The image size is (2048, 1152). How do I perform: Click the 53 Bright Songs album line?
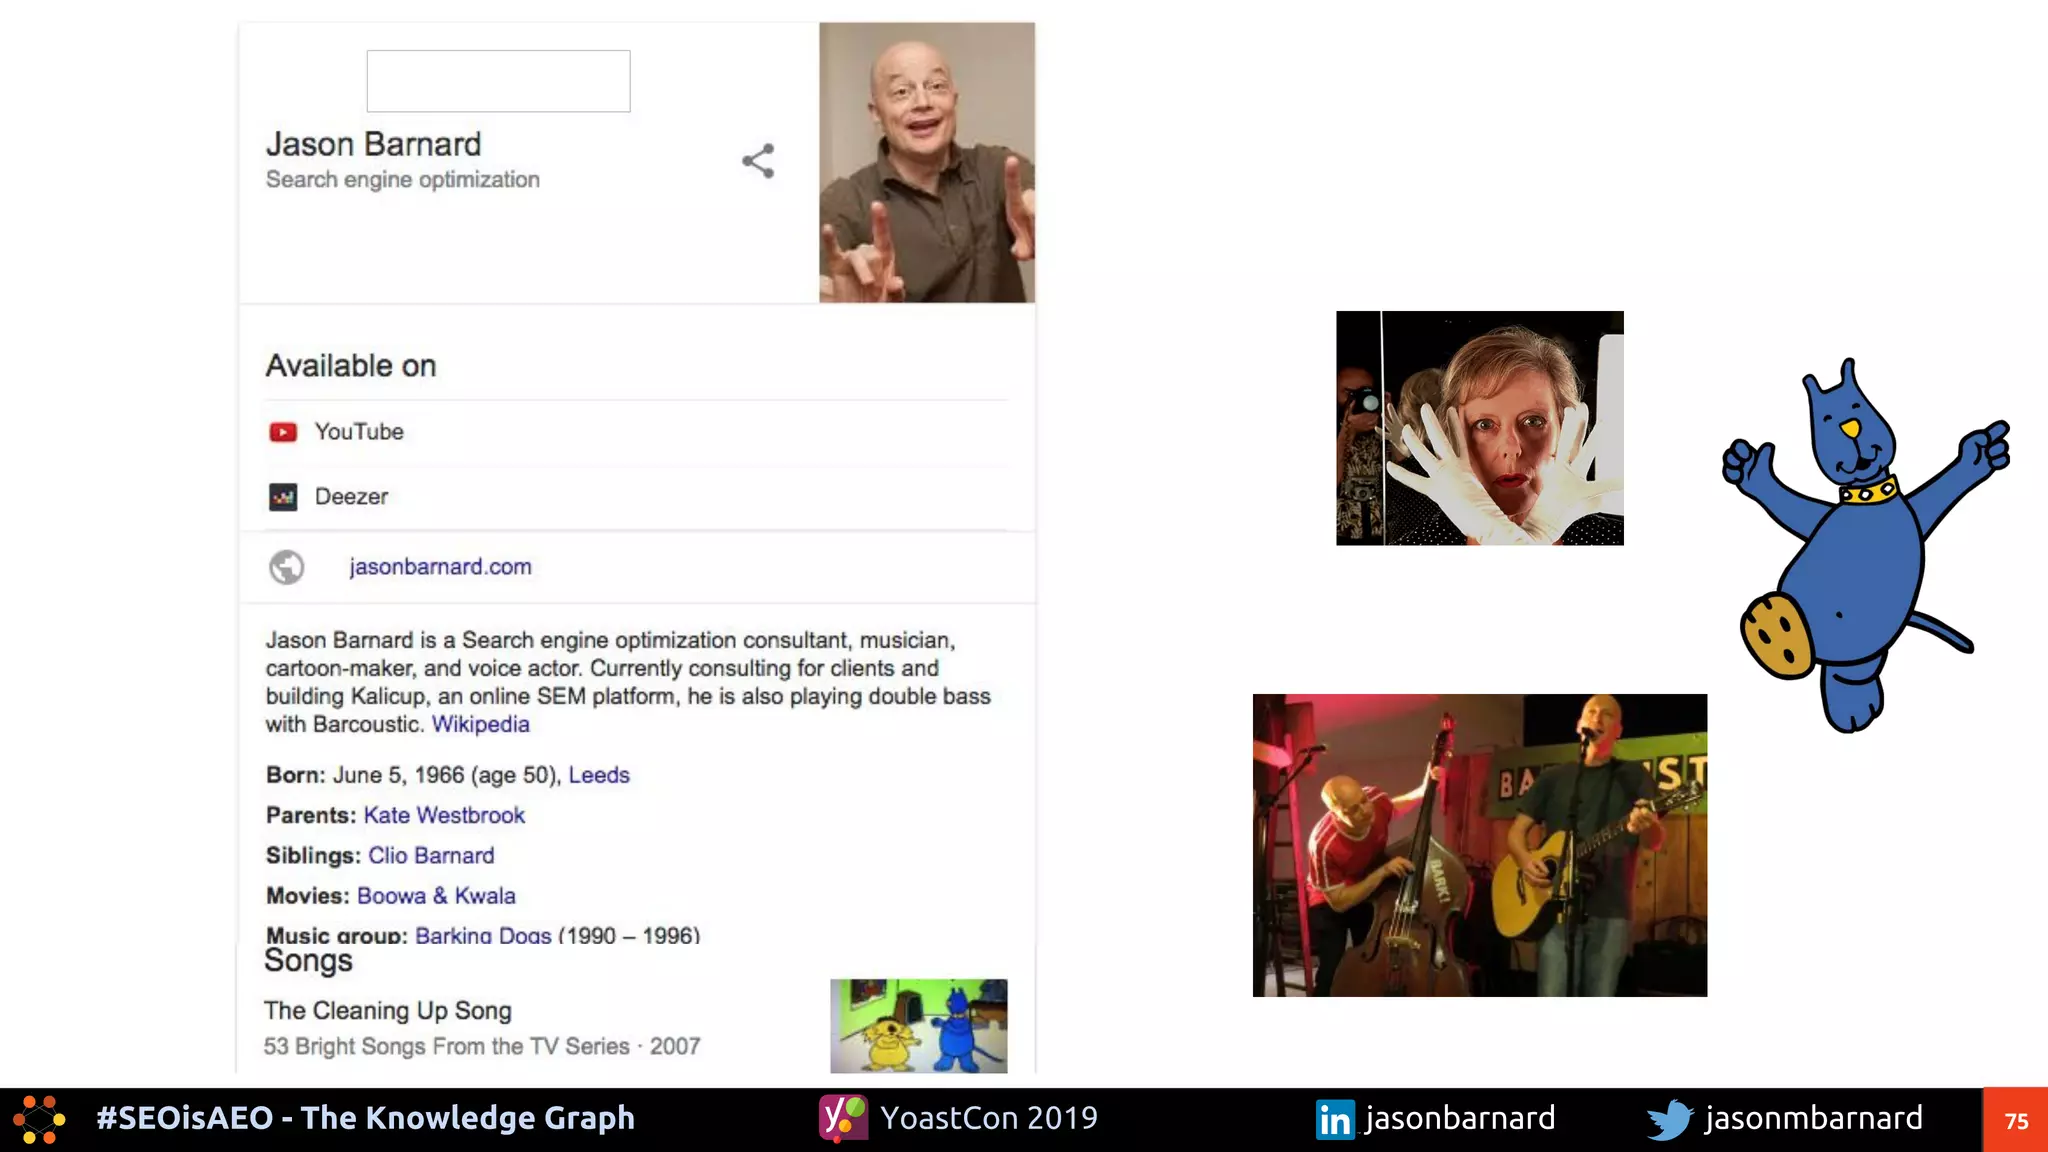pyautogui.click(x=482, y=1046)
